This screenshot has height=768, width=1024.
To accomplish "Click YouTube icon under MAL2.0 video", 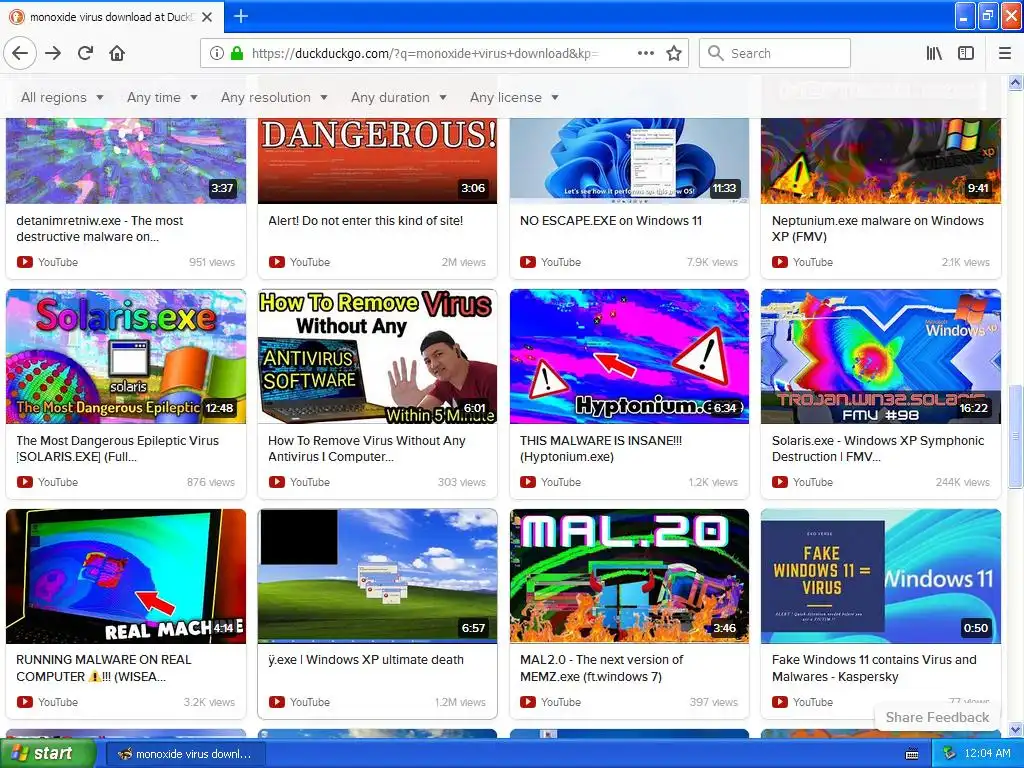I will pyautogui.click(x=528, y=702).
